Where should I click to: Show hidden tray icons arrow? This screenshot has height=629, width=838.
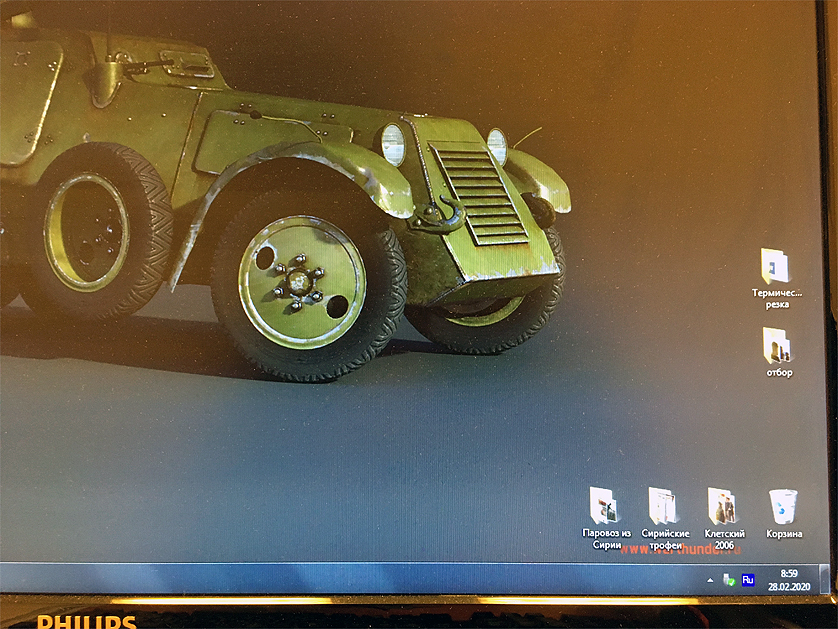(x=710, y=580)
